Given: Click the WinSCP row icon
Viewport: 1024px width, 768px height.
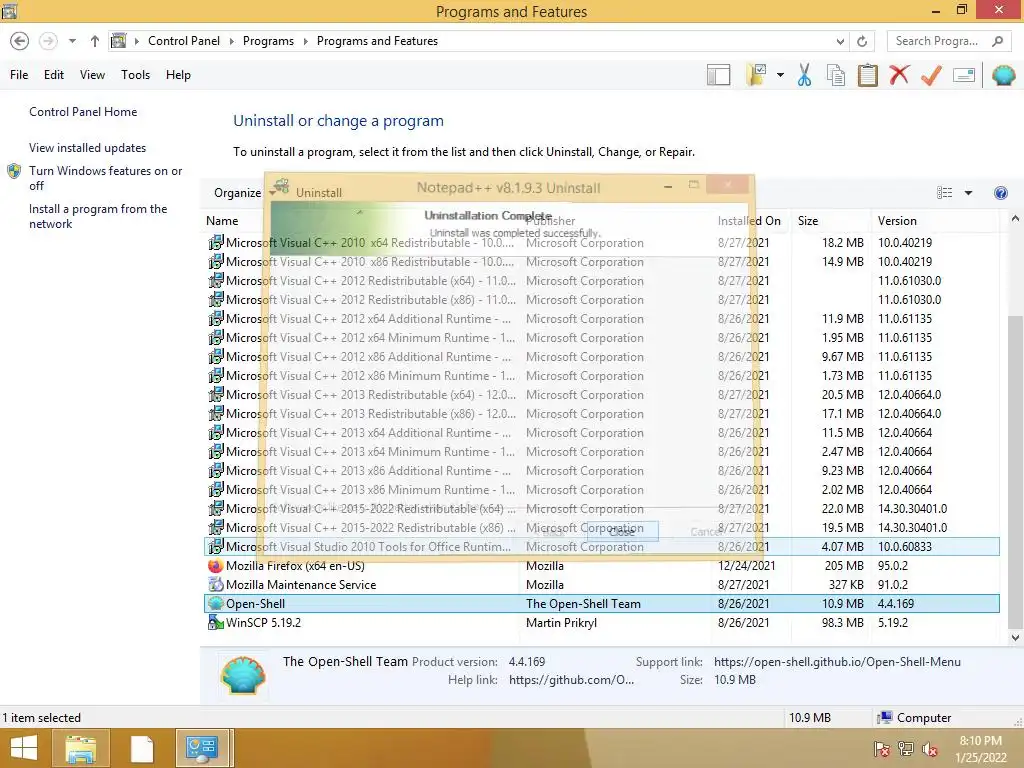Looking at the screenshot, I should point(216,622).
